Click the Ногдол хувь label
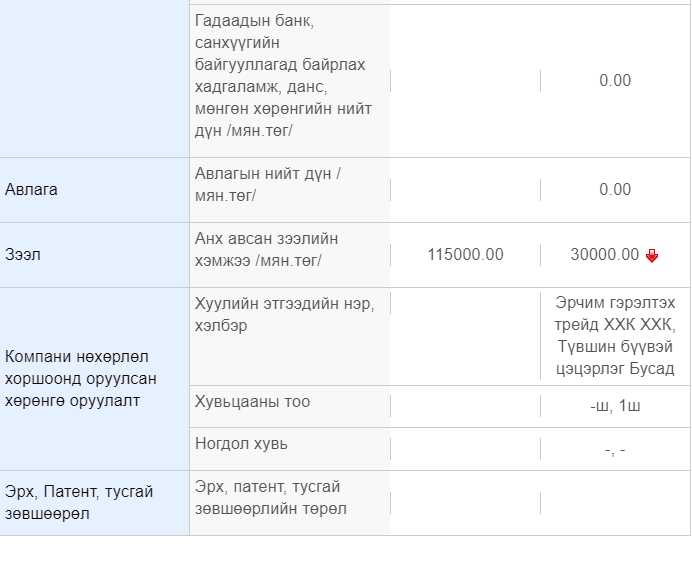Screen dimensions: 692x568 (x=241, y=444)
